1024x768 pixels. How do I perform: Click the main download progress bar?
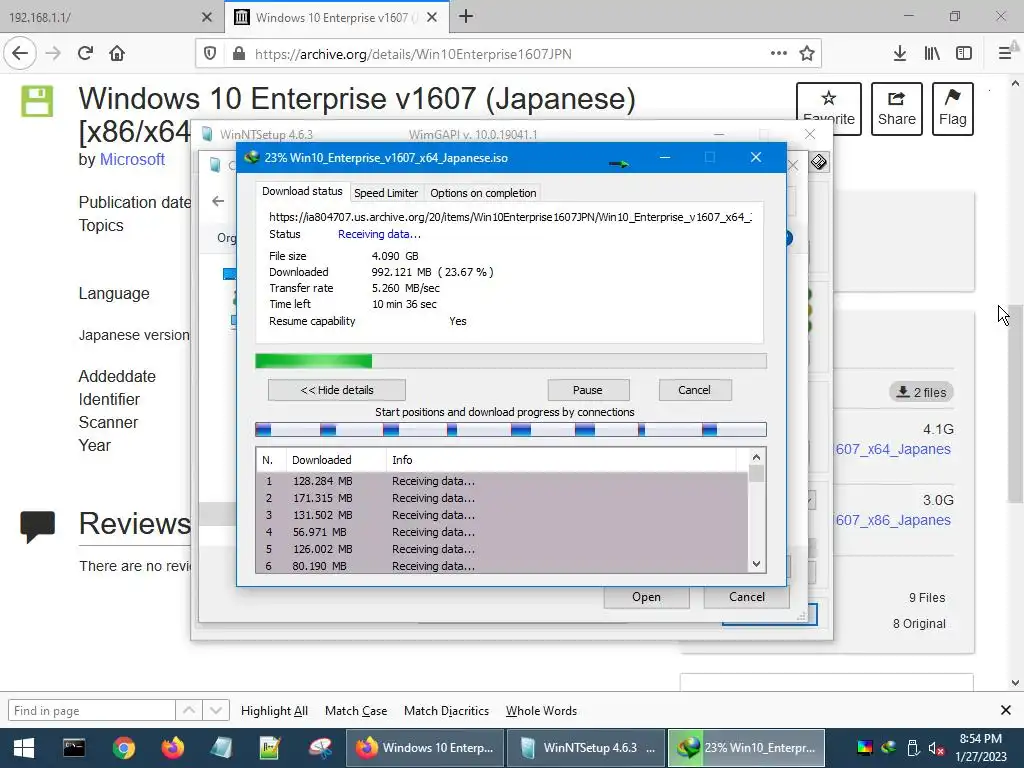tap(511, 361)
